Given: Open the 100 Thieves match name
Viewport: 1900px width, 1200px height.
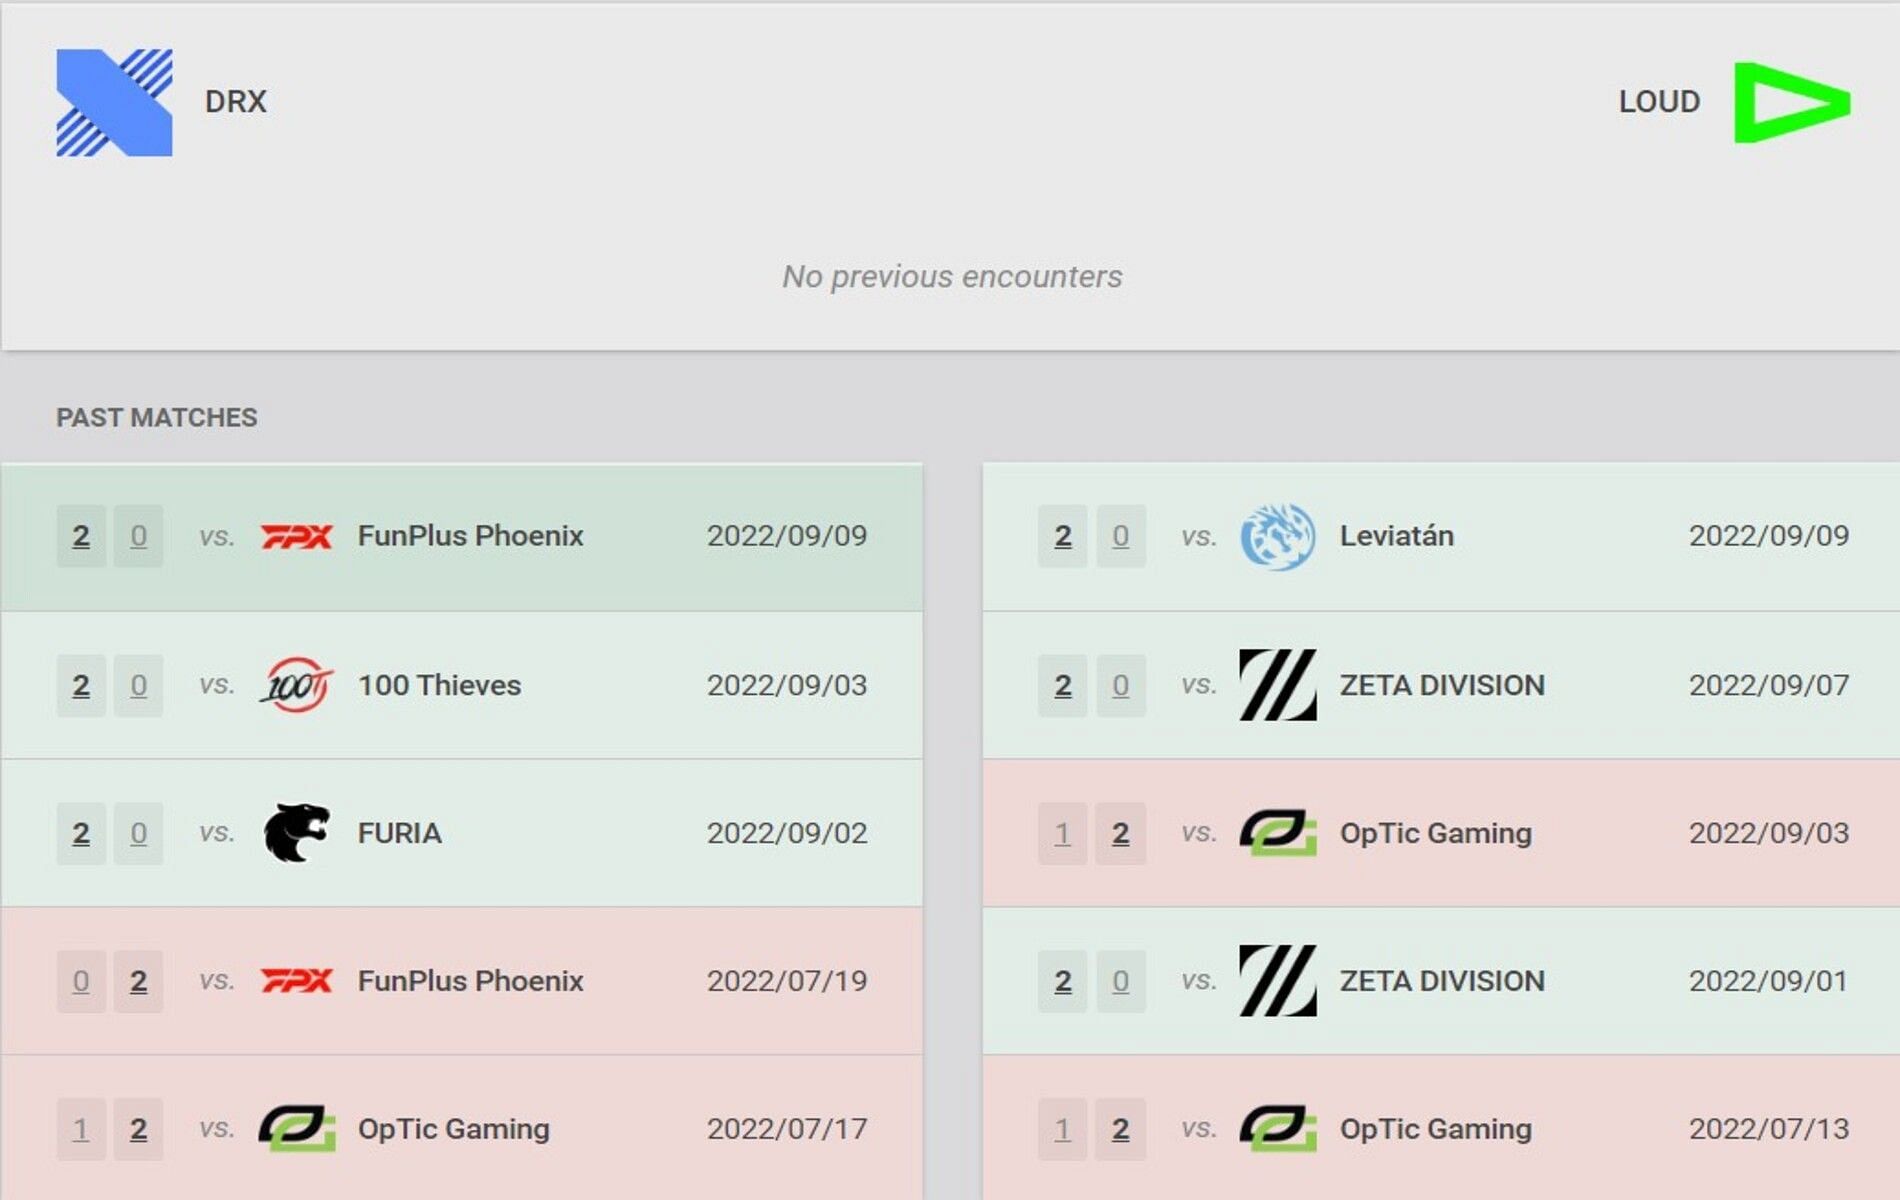Looking at the screenshot, I should point(439,685).
